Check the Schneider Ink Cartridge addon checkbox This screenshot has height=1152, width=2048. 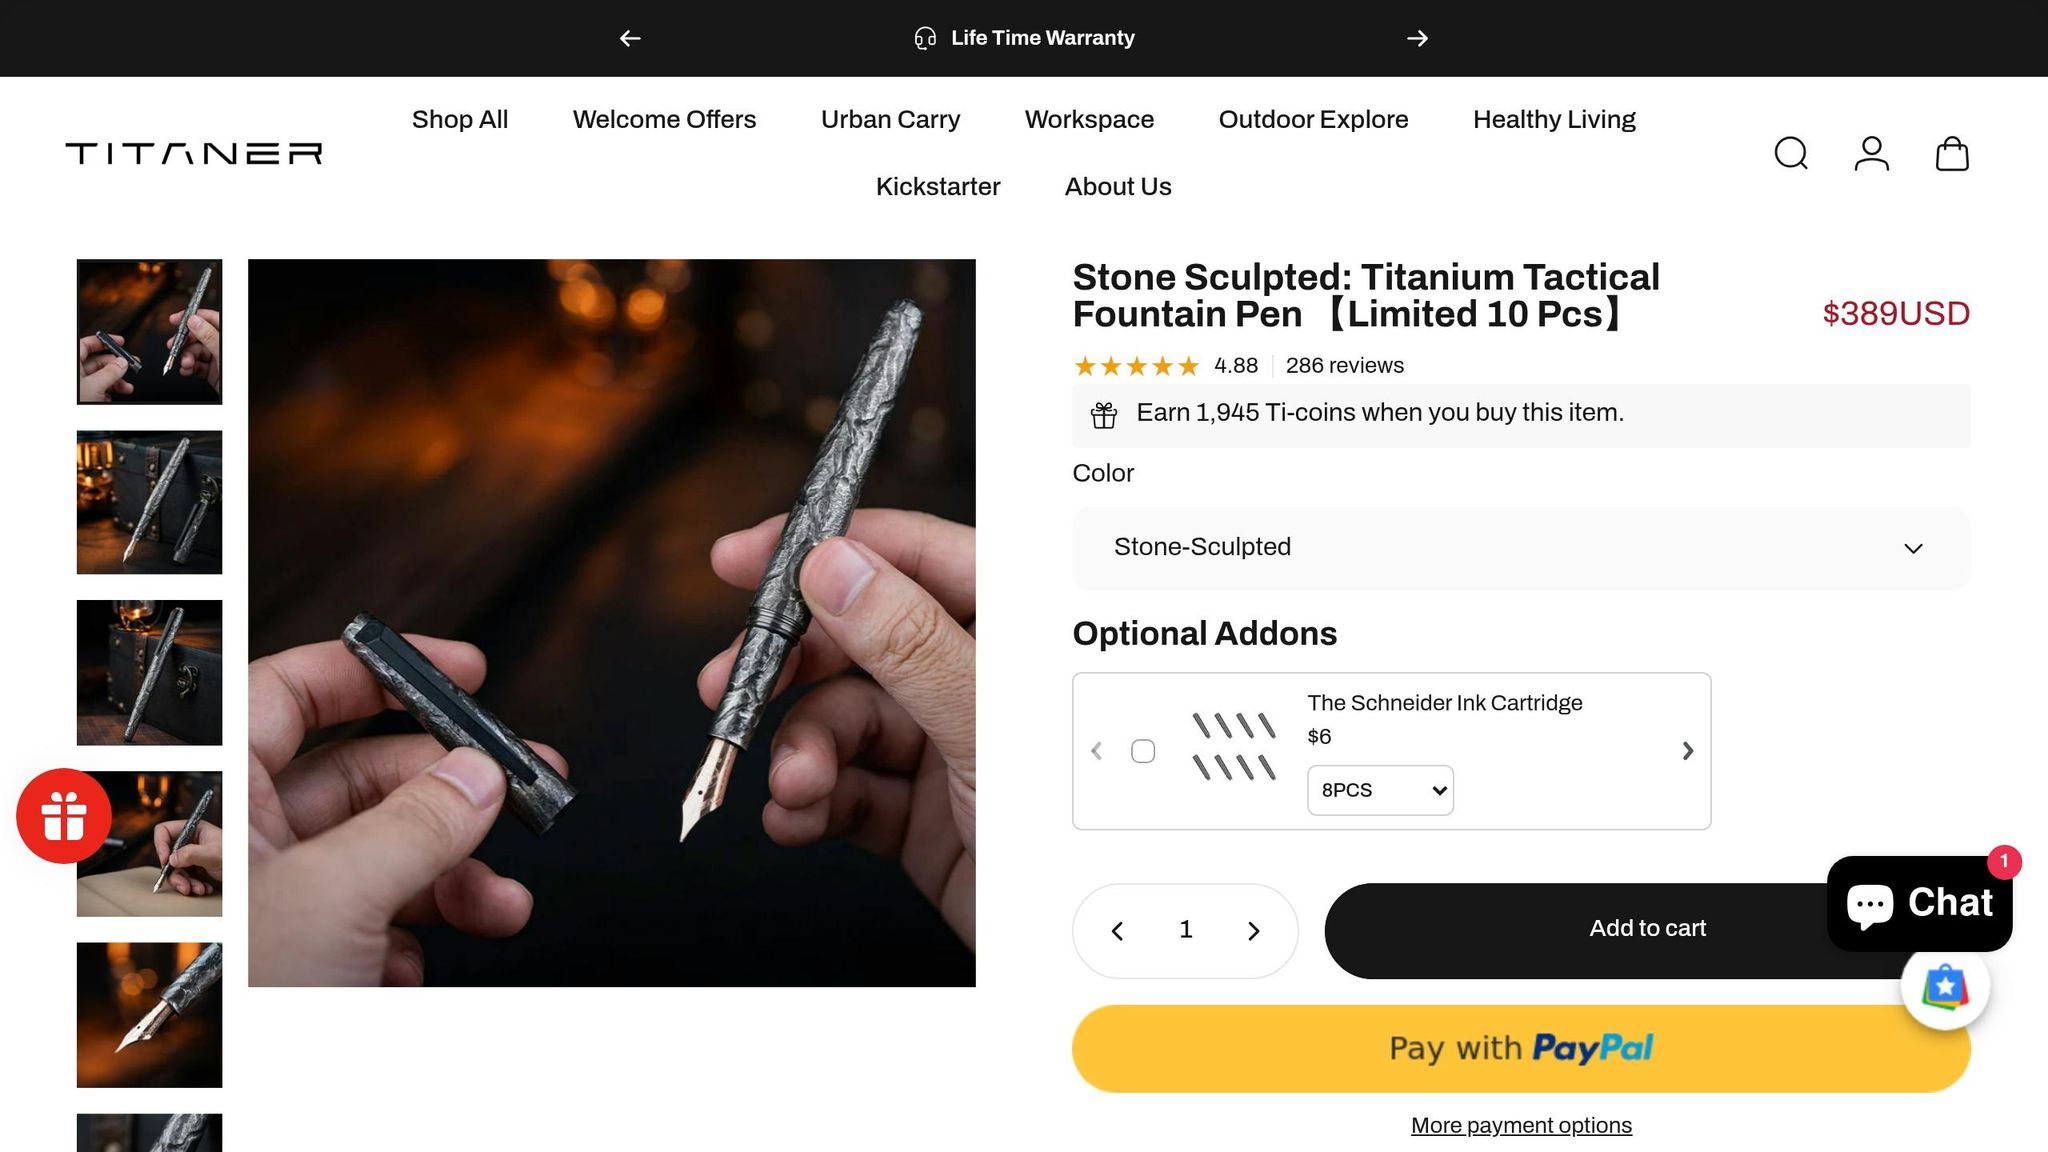[1143, 751]
